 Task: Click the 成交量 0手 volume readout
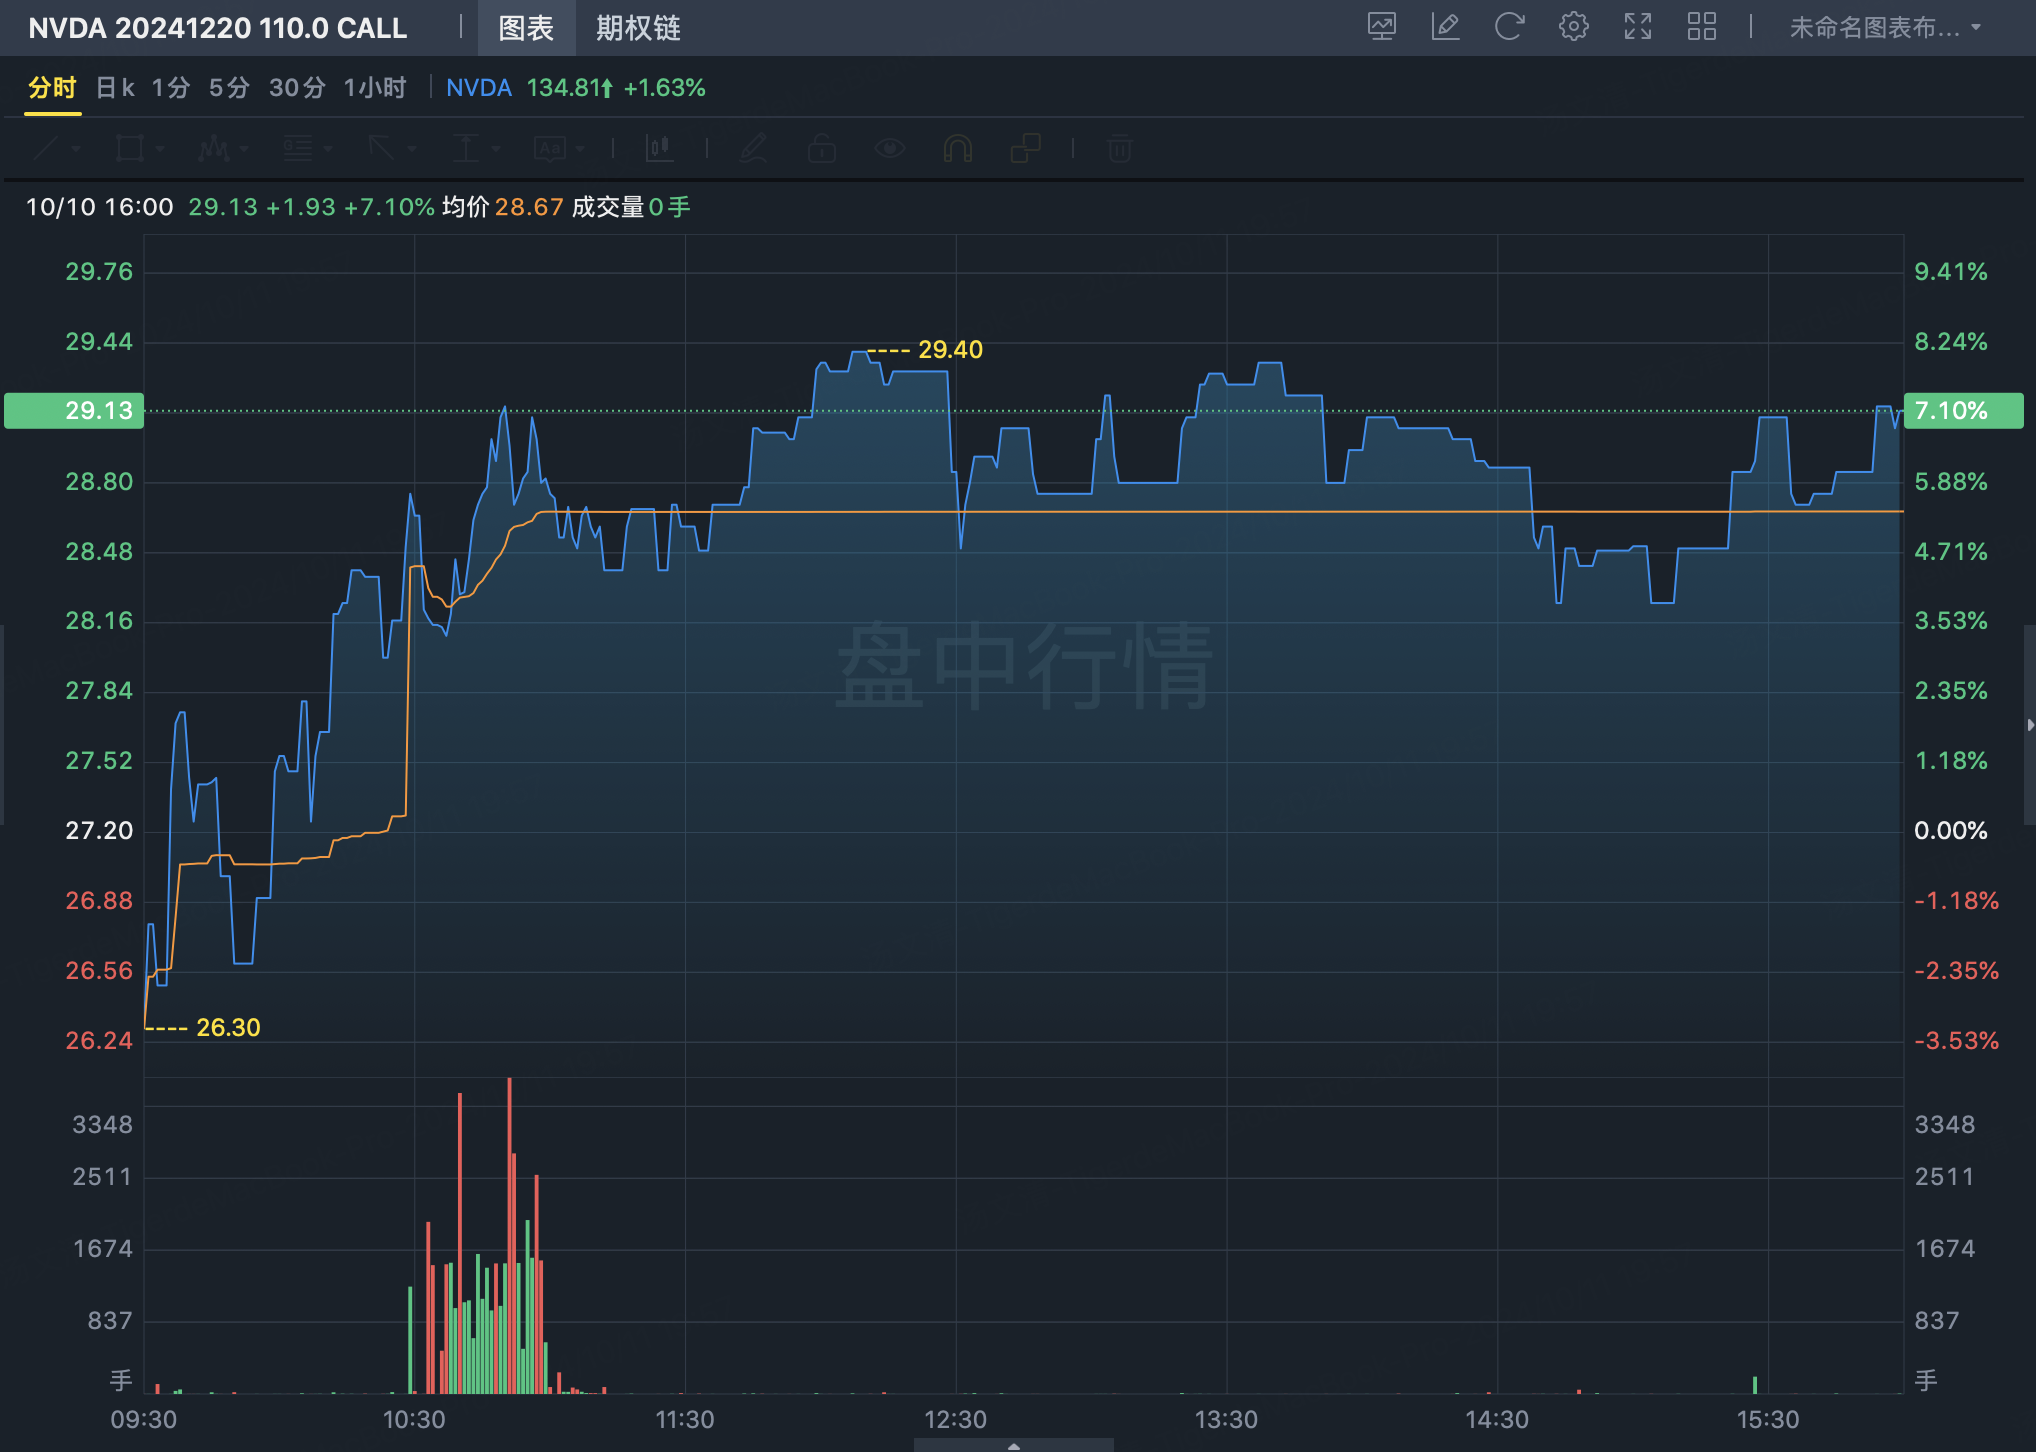(x=631, y=207)
